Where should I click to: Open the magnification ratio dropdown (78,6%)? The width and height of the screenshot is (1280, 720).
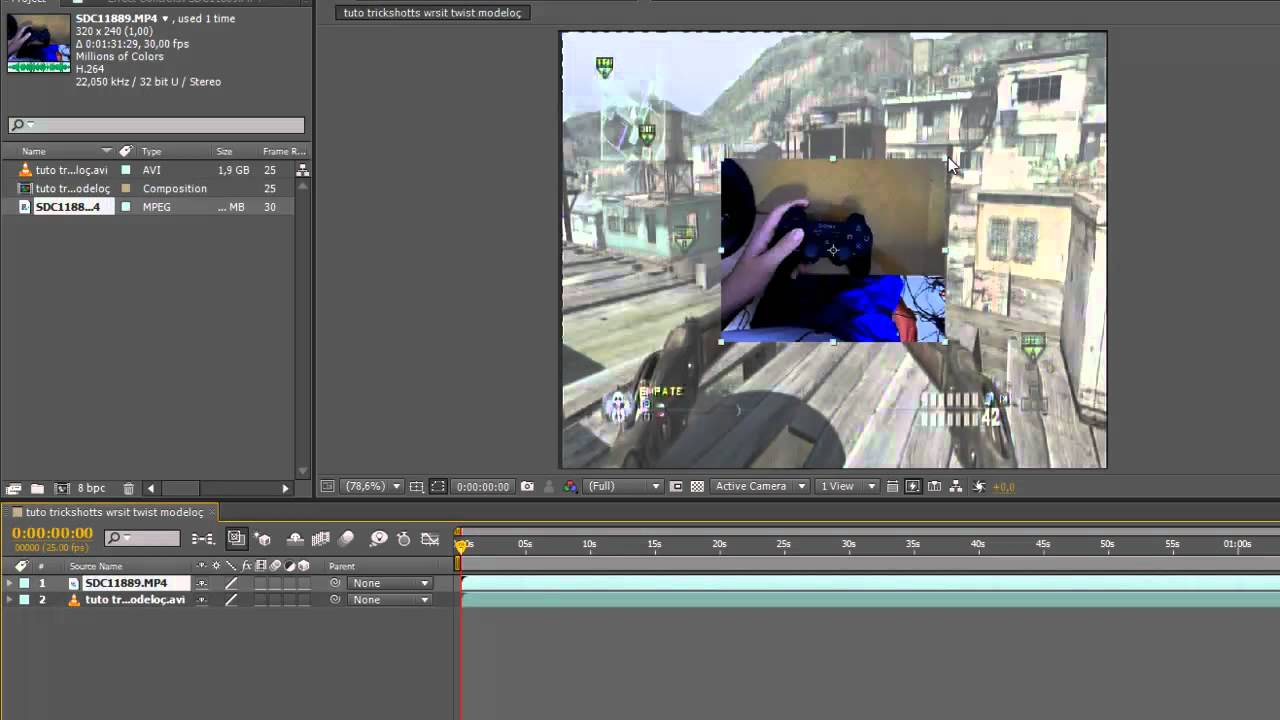coord(373,486)
